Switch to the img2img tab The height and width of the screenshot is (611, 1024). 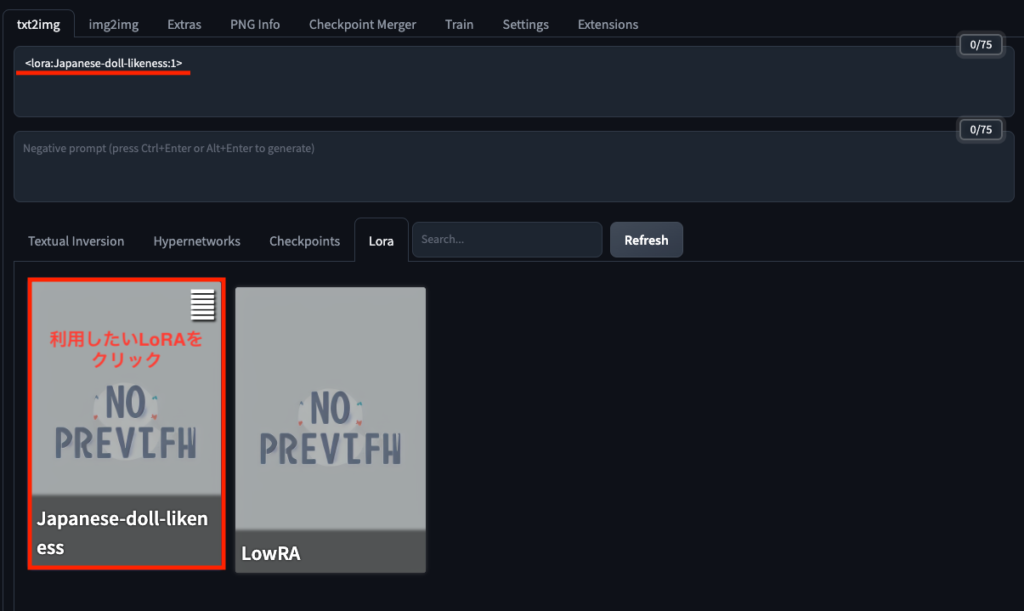(x=113, y=24)
